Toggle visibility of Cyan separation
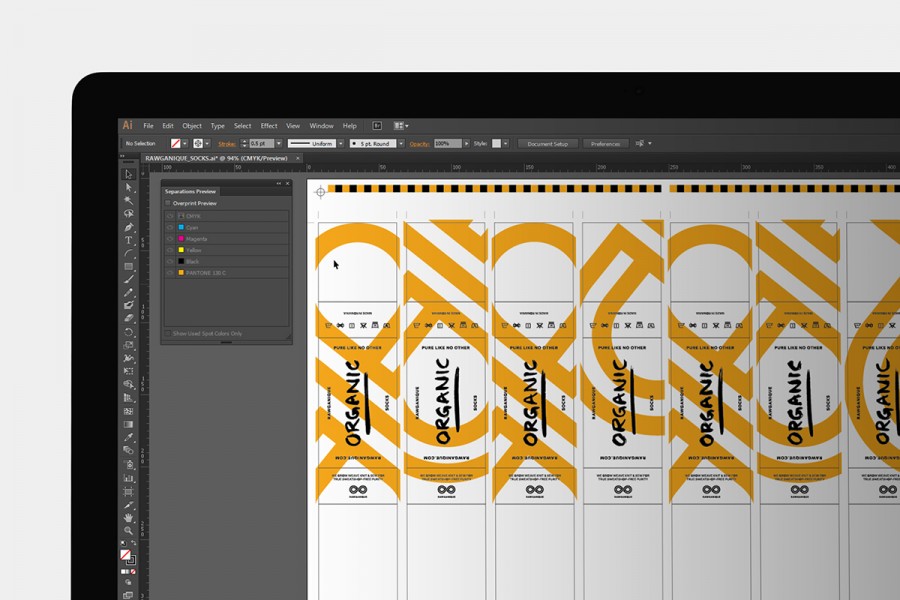 170,227
